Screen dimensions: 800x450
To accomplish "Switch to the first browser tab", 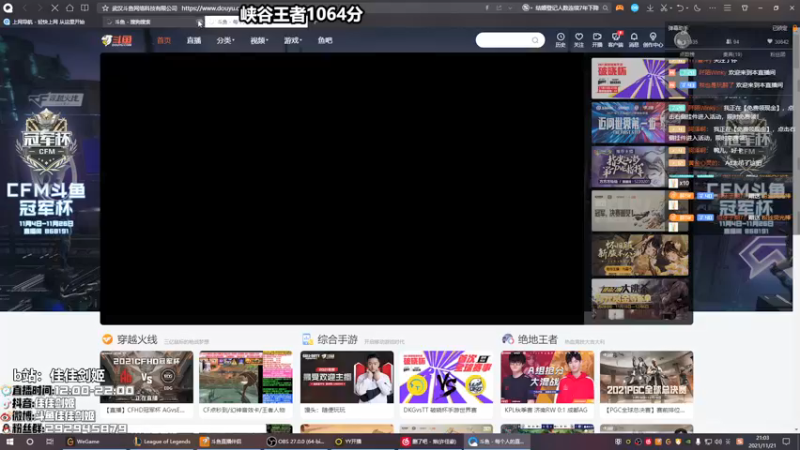I will click(x=152, y=22).
